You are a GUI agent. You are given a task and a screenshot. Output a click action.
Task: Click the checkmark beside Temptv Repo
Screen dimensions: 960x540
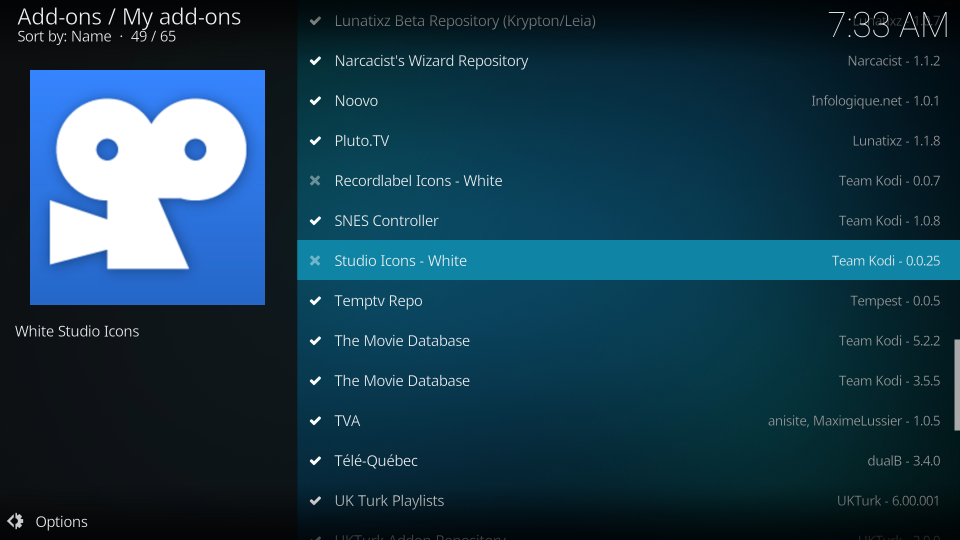coord(315,301)
